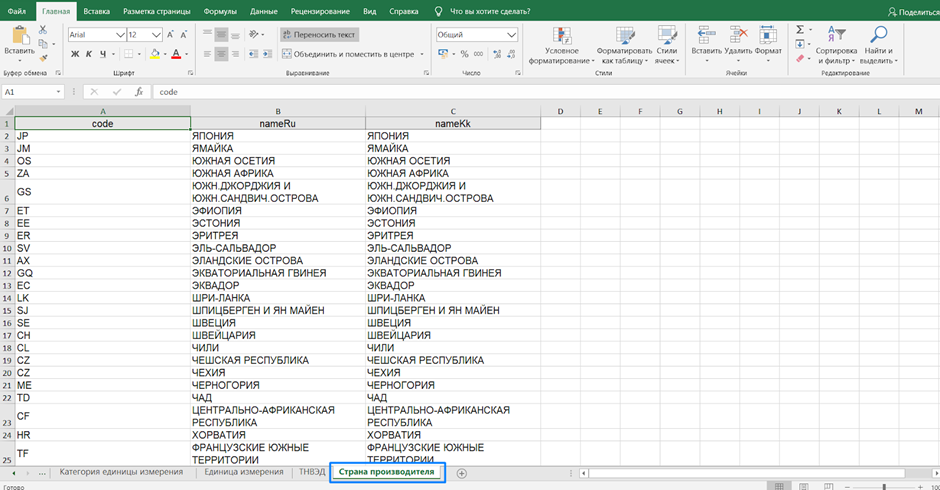This screenshot has height=490, width=940.
Task: Open the Общий number format dropdown
Action: pyautogui.click(x=511, y=35)
